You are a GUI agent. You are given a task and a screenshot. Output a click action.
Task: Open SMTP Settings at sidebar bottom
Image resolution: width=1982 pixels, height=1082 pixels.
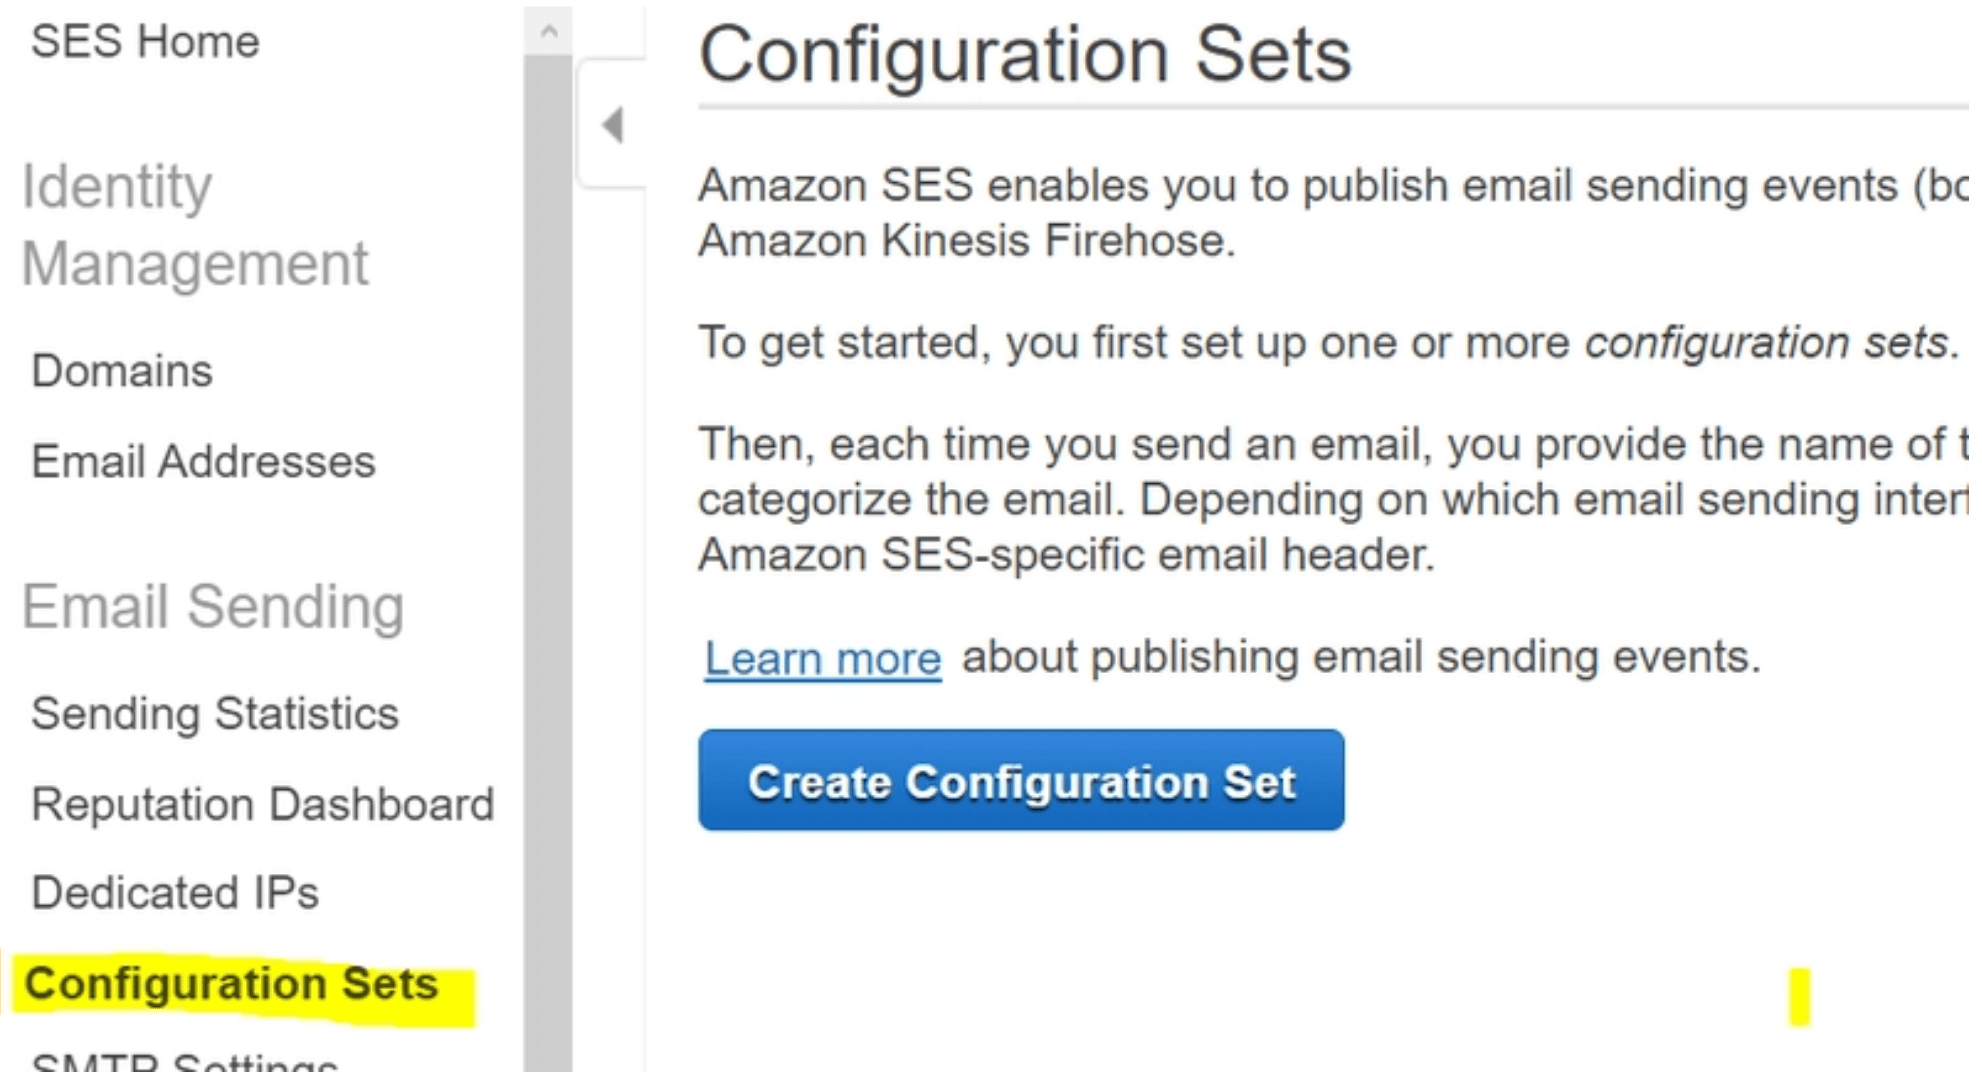(x=185, y=1066)
